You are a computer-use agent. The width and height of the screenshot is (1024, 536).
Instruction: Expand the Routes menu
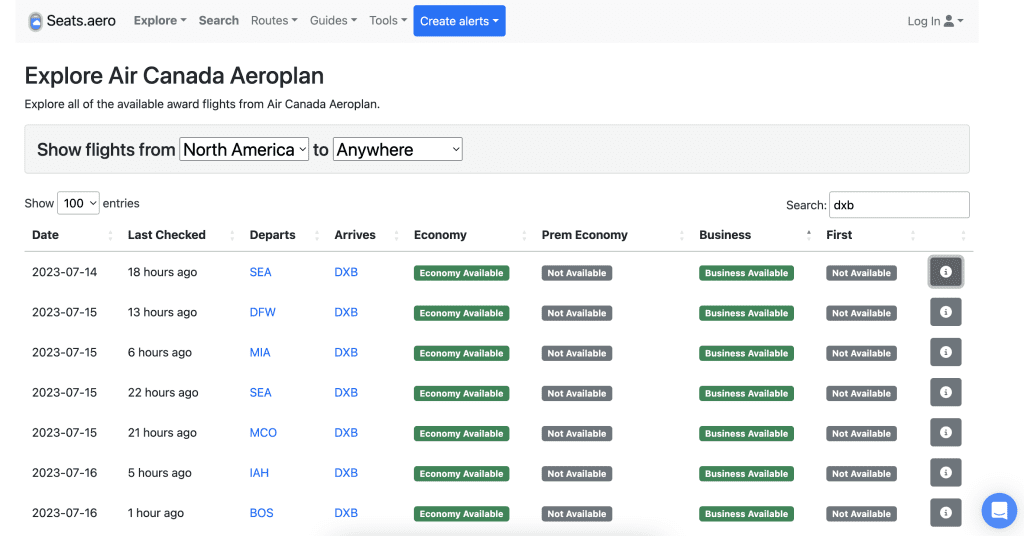[274, 20]
